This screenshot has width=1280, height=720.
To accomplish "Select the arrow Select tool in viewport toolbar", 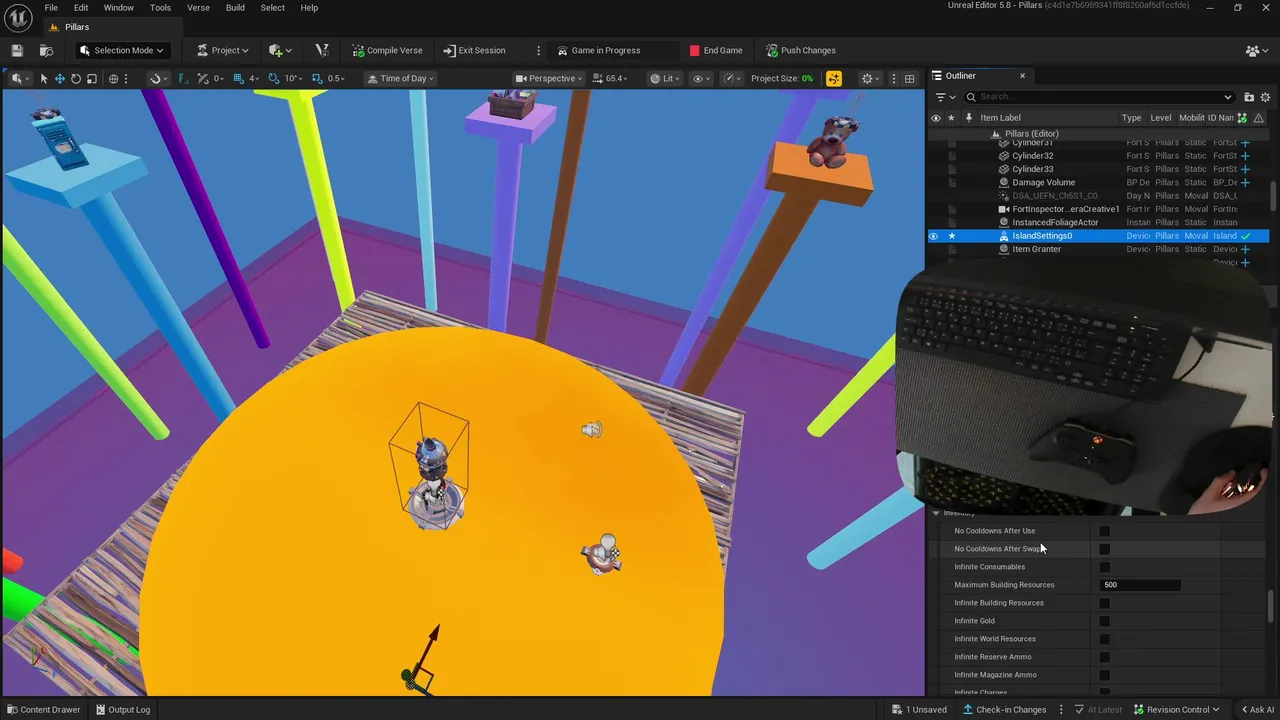I will [43, 78].
